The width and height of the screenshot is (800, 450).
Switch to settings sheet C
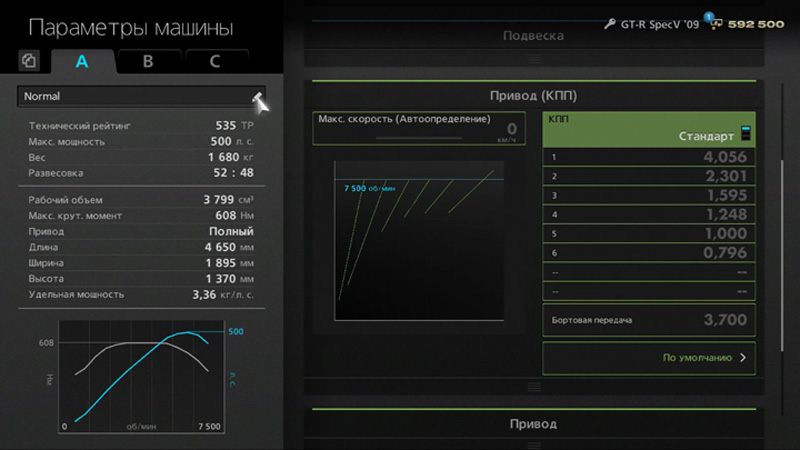click(x=214, y=61)
